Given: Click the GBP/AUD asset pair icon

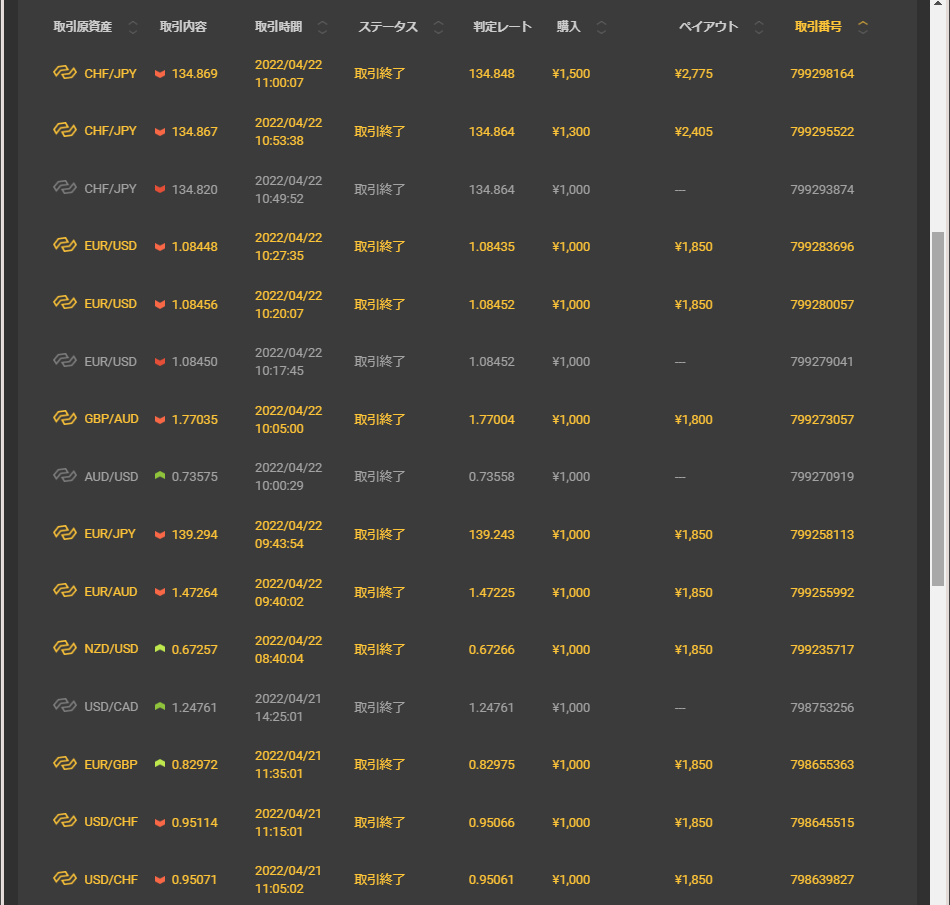Looking at the screenshot, I should pos(65,419).
